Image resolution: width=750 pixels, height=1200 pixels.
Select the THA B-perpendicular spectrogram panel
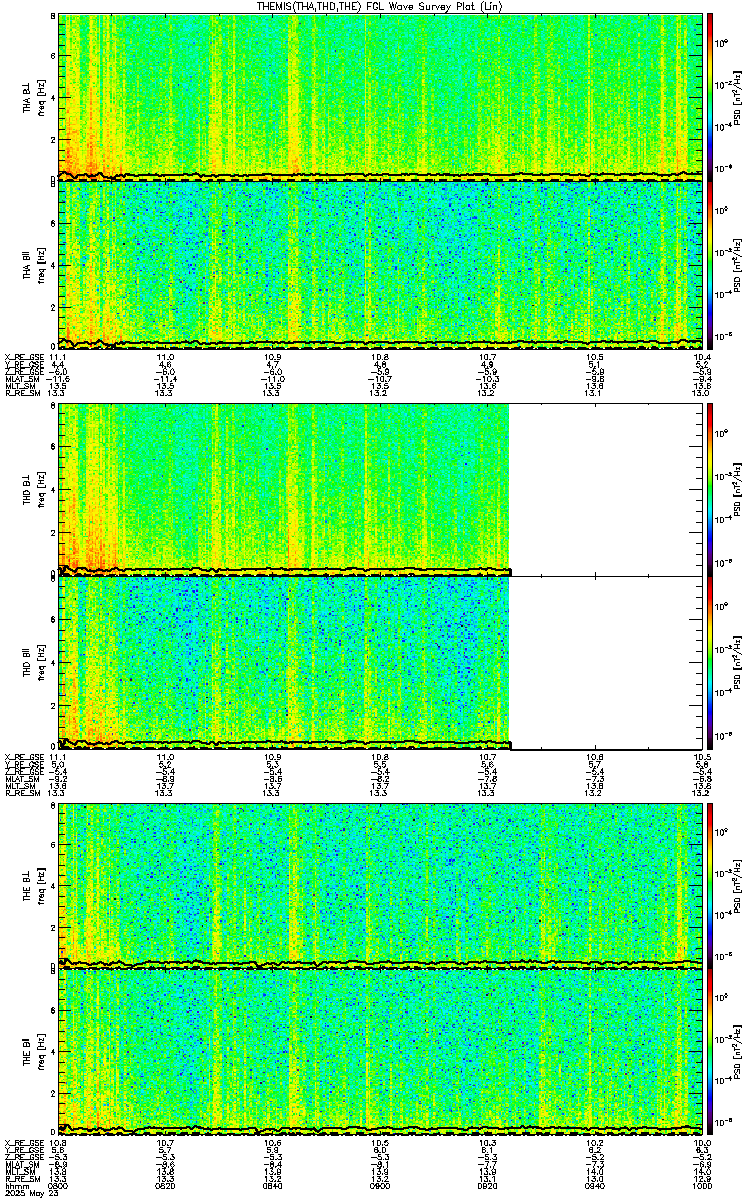(381, 97)
